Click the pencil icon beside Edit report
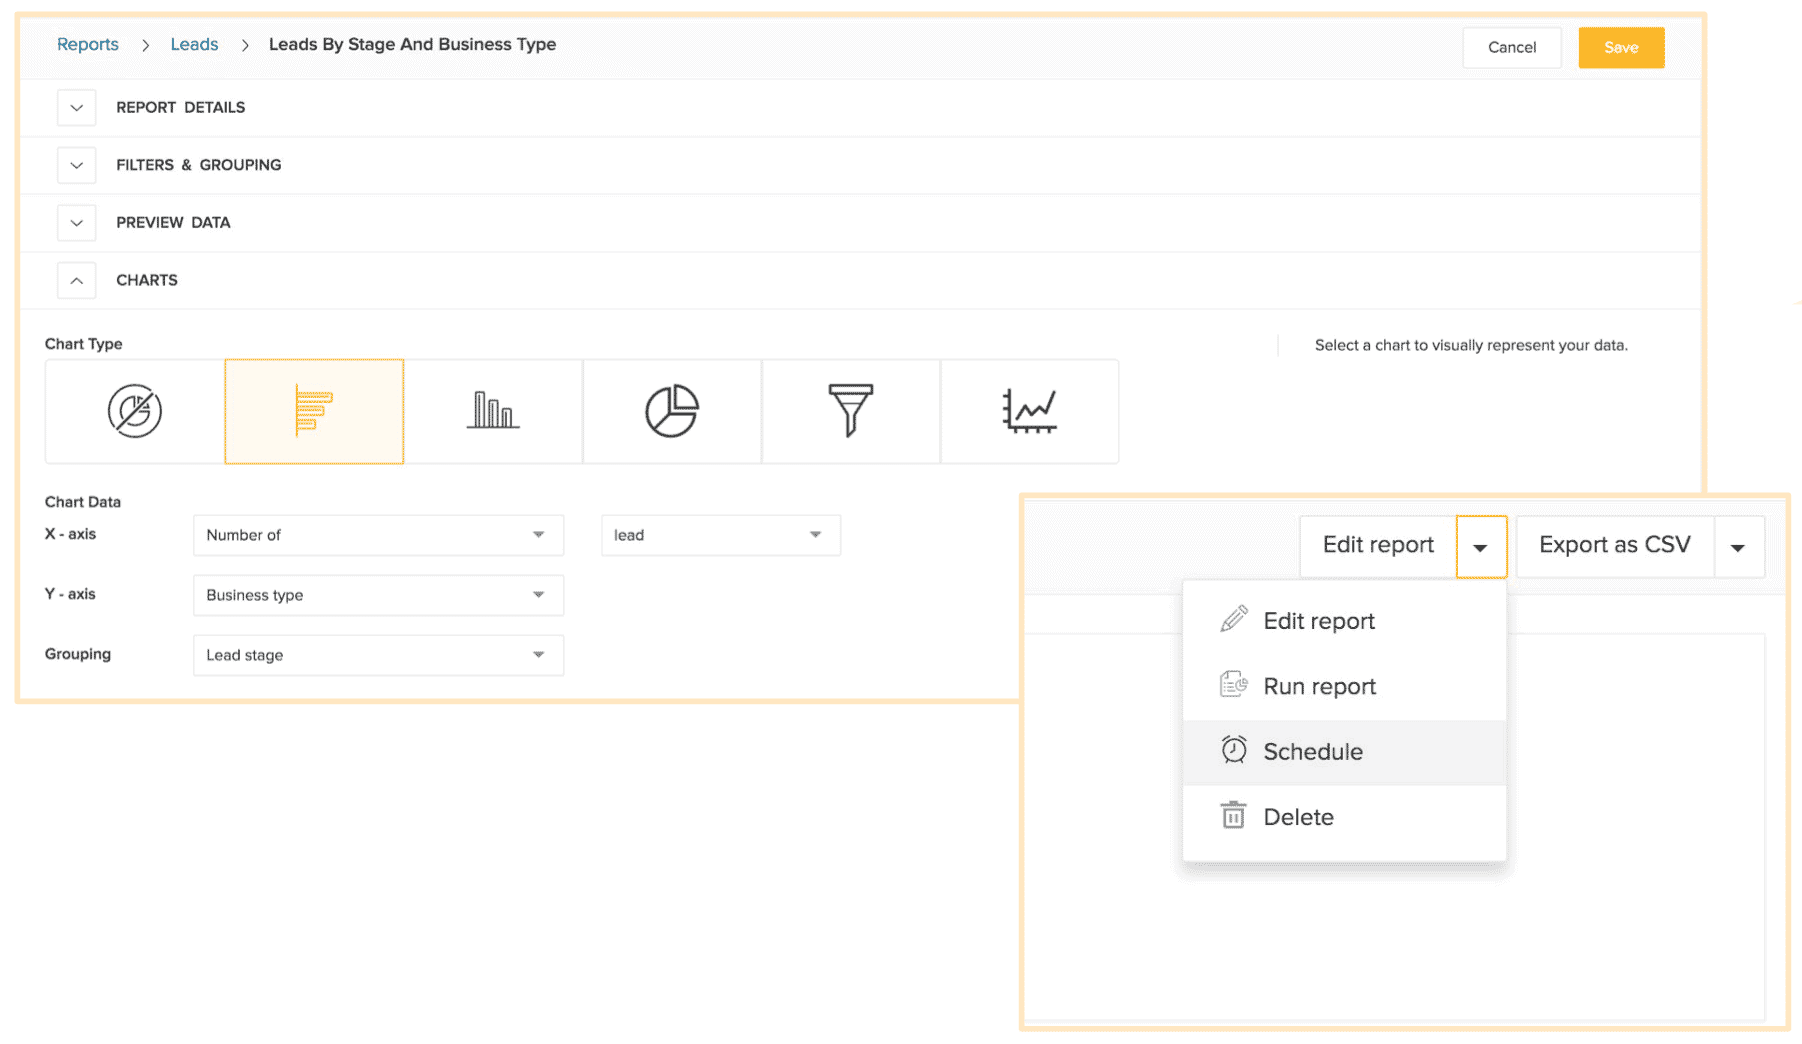This screenshot has width=1802, height=1044. (x=1234, y=620)
